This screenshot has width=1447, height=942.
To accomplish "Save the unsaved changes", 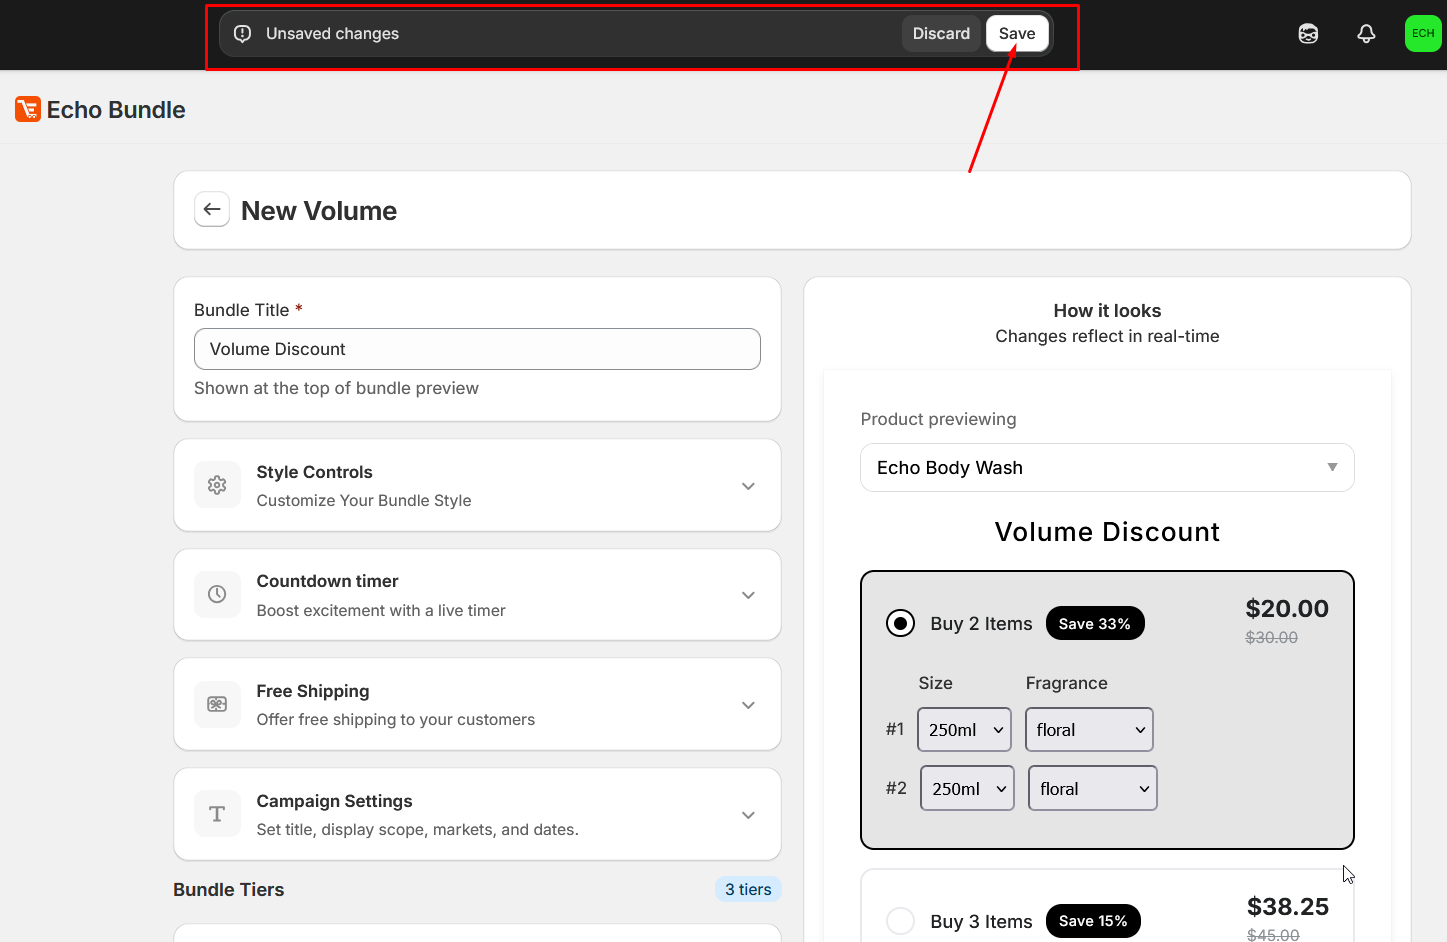I will (x=1016, y=33).
